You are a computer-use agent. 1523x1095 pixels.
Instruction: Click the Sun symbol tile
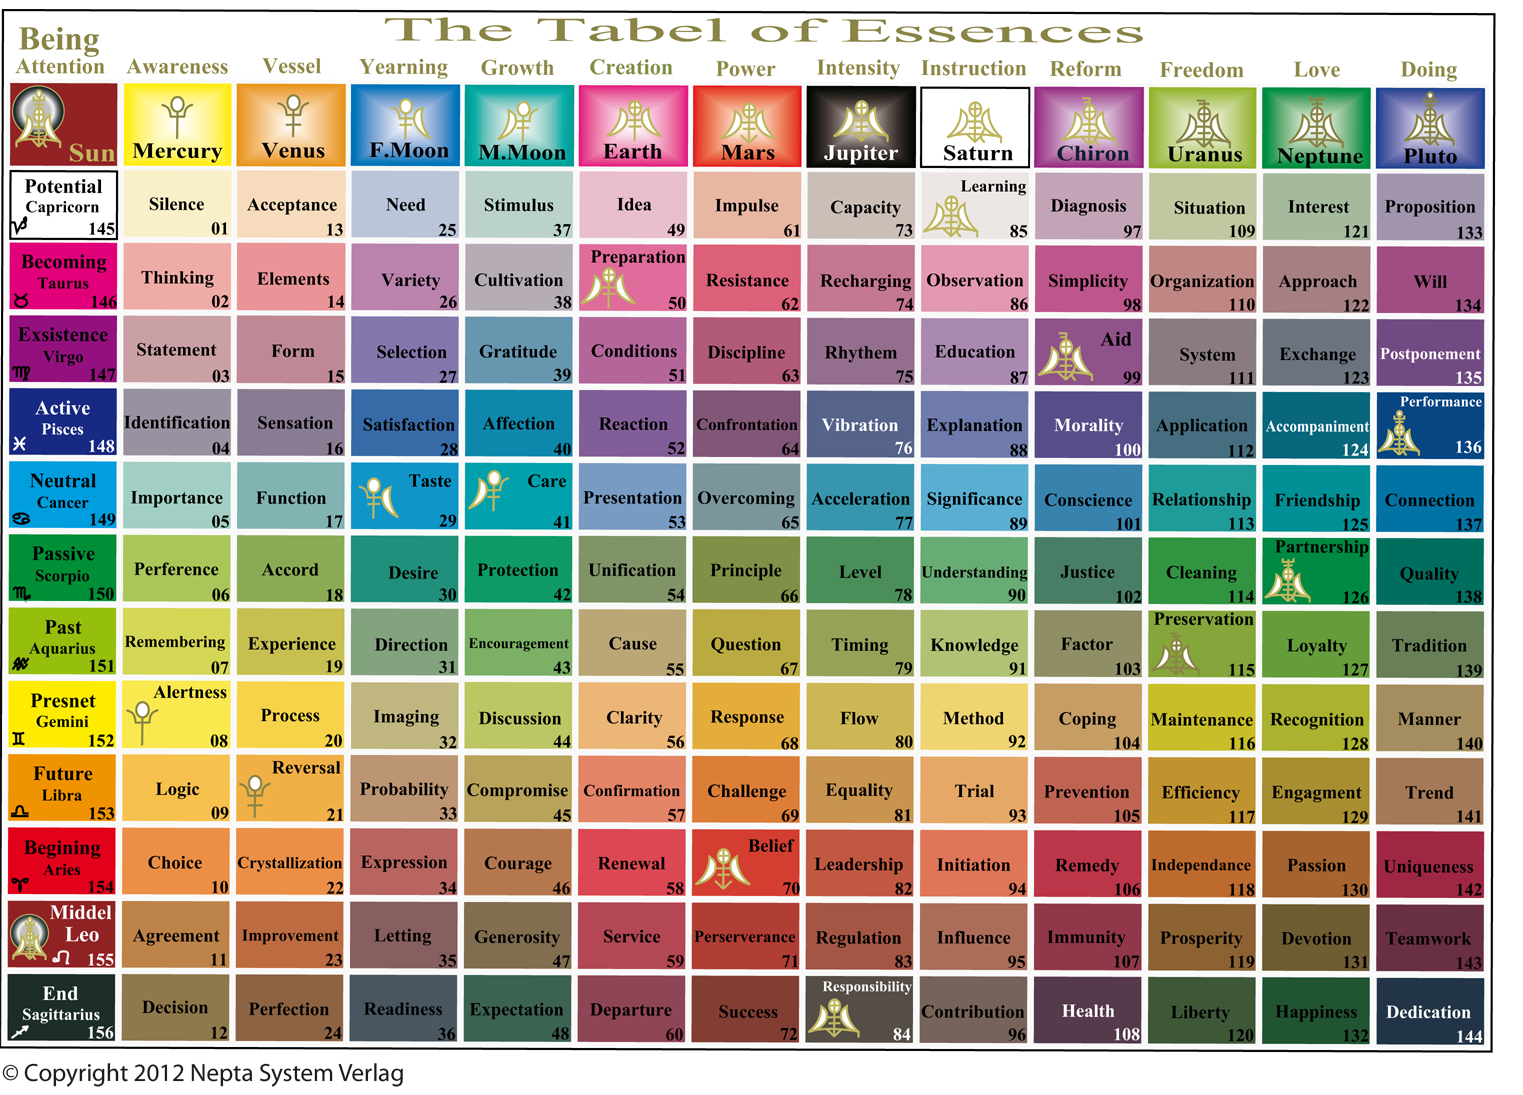coord(63,125)
